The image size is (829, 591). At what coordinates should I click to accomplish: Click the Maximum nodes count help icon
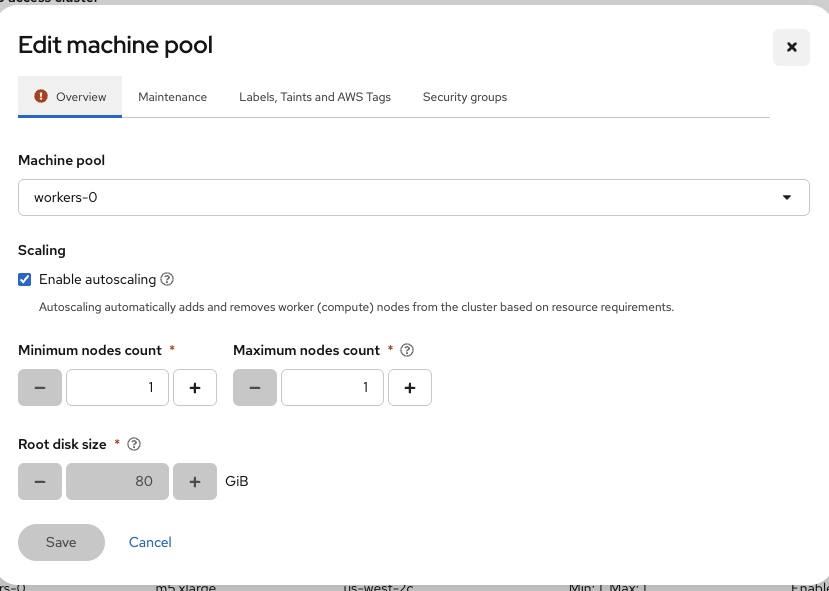click(x=407, y=351)
